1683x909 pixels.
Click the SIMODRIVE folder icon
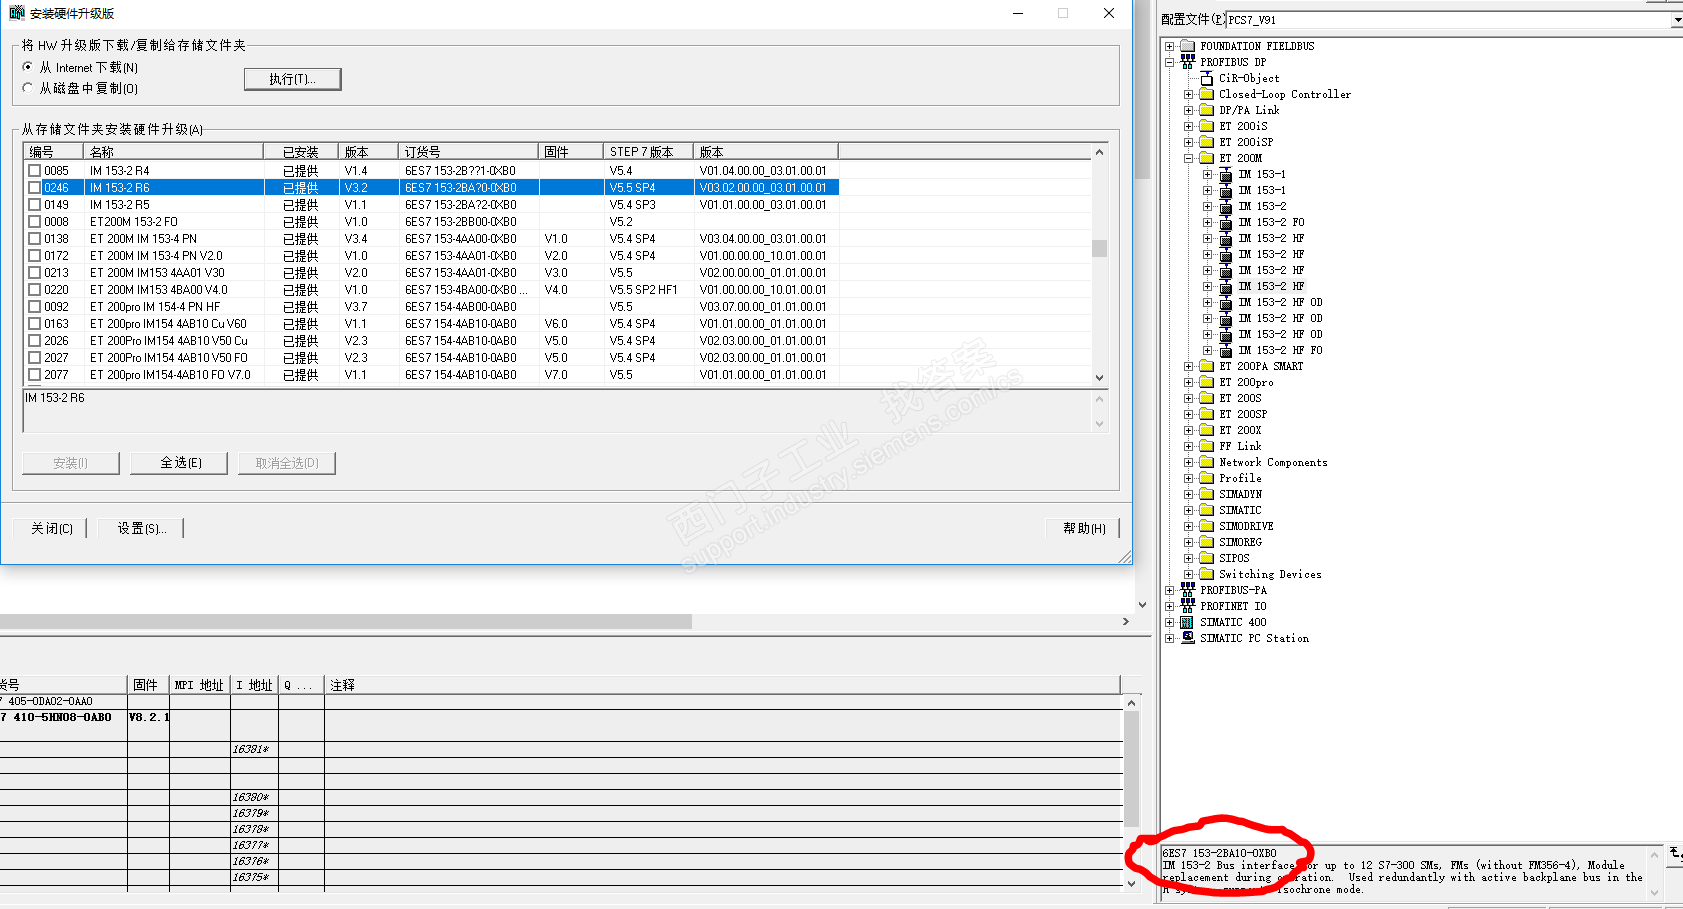pyautogui.click(x=1206, y=526)
